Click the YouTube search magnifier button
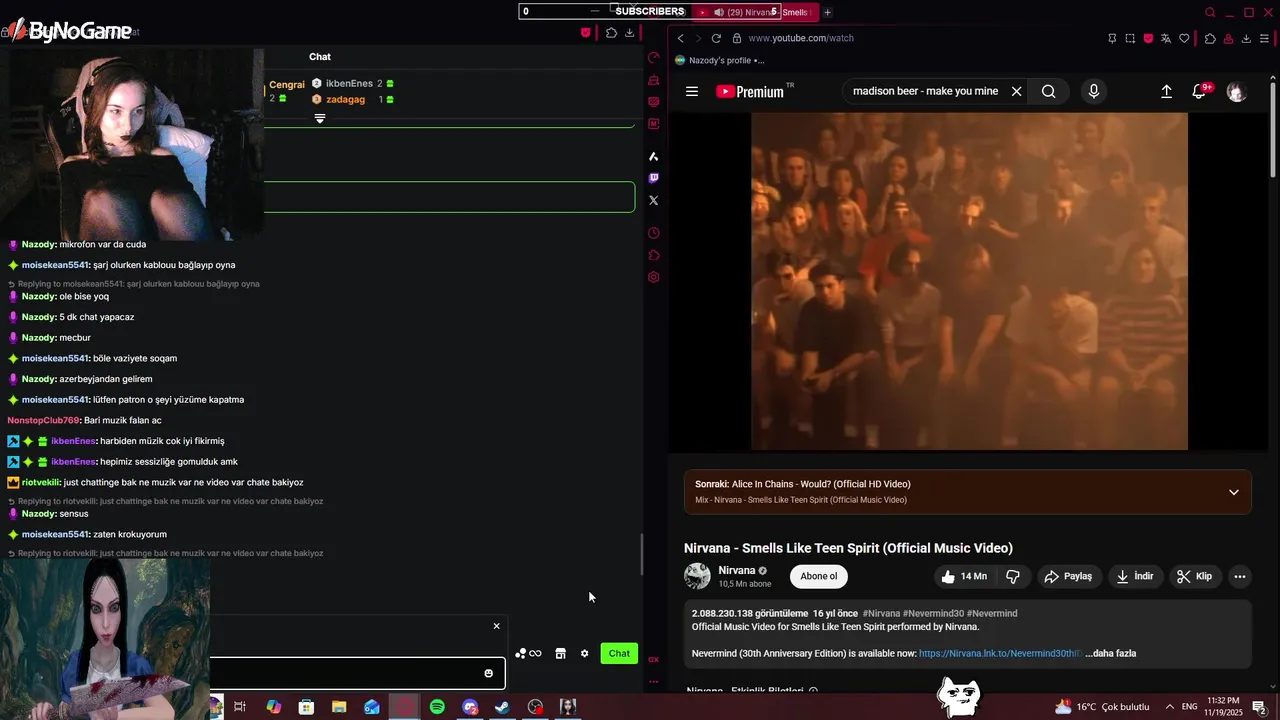The width and height of the screenshot is (1280, 720). (x=1048, y=91)
